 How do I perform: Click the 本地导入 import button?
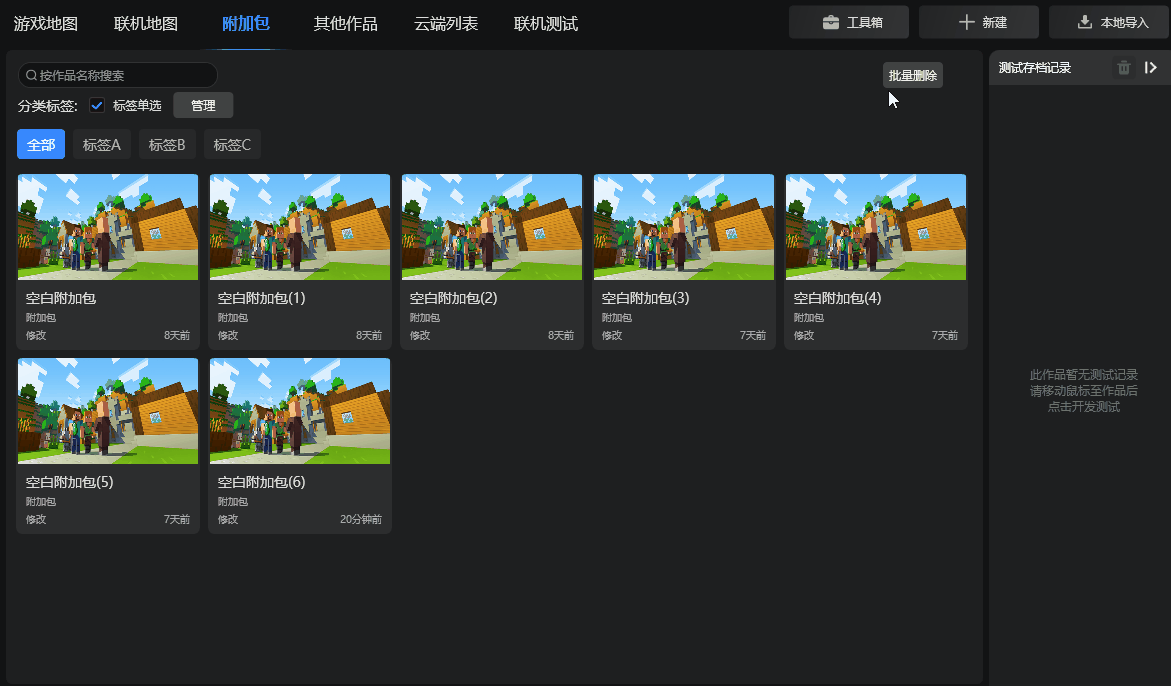click(1109, 22)
